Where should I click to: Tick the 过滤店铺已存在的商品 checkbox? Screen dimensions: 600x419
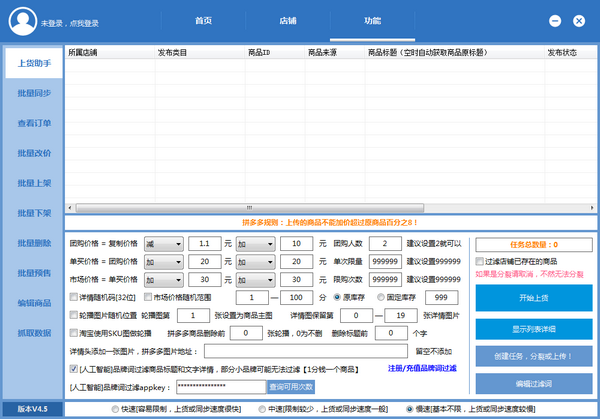[480, 261]
